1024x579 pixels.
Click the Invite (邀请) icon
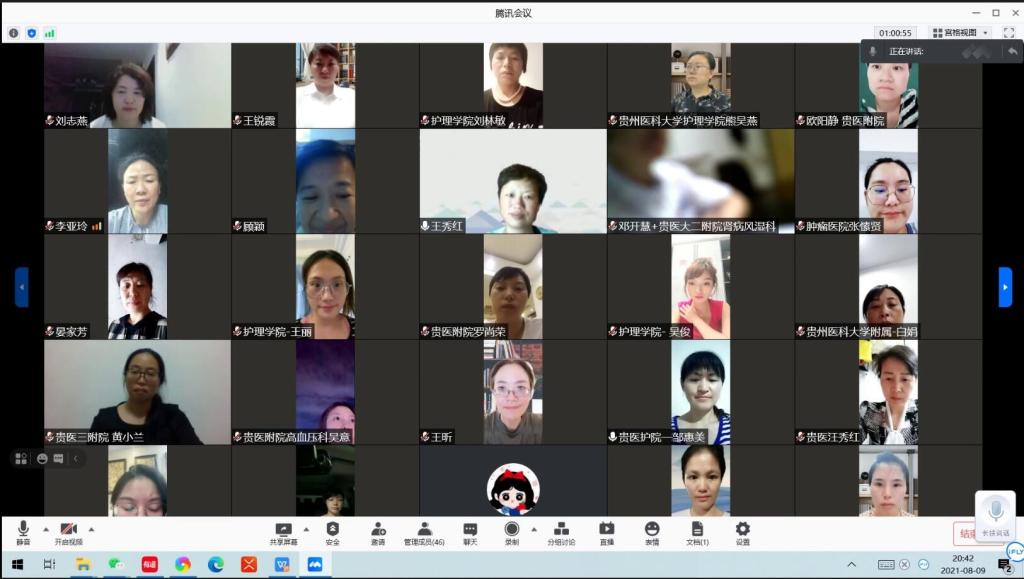(x=378, y=531)
